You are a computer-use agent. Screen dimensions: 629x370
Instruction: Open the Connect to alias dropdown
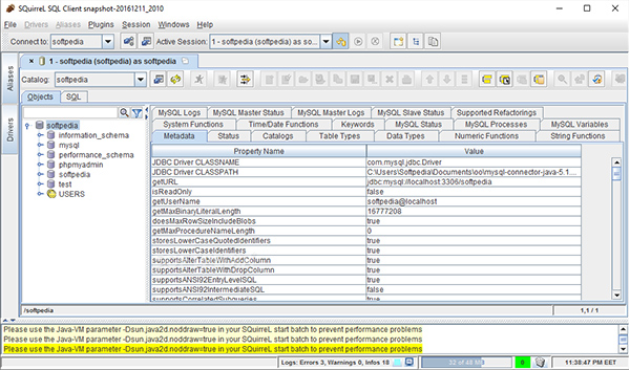[108, 42]
